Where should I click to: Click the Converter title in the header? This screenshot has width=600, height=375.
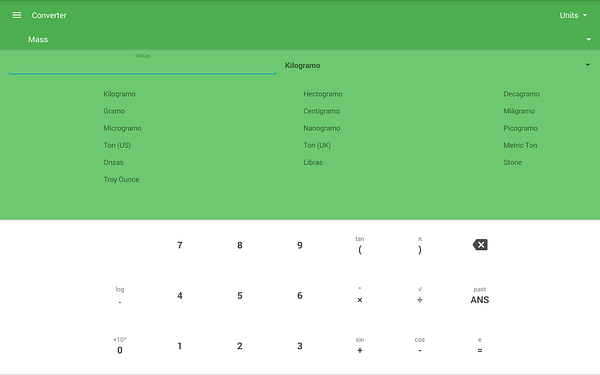(x=49, y=15)
